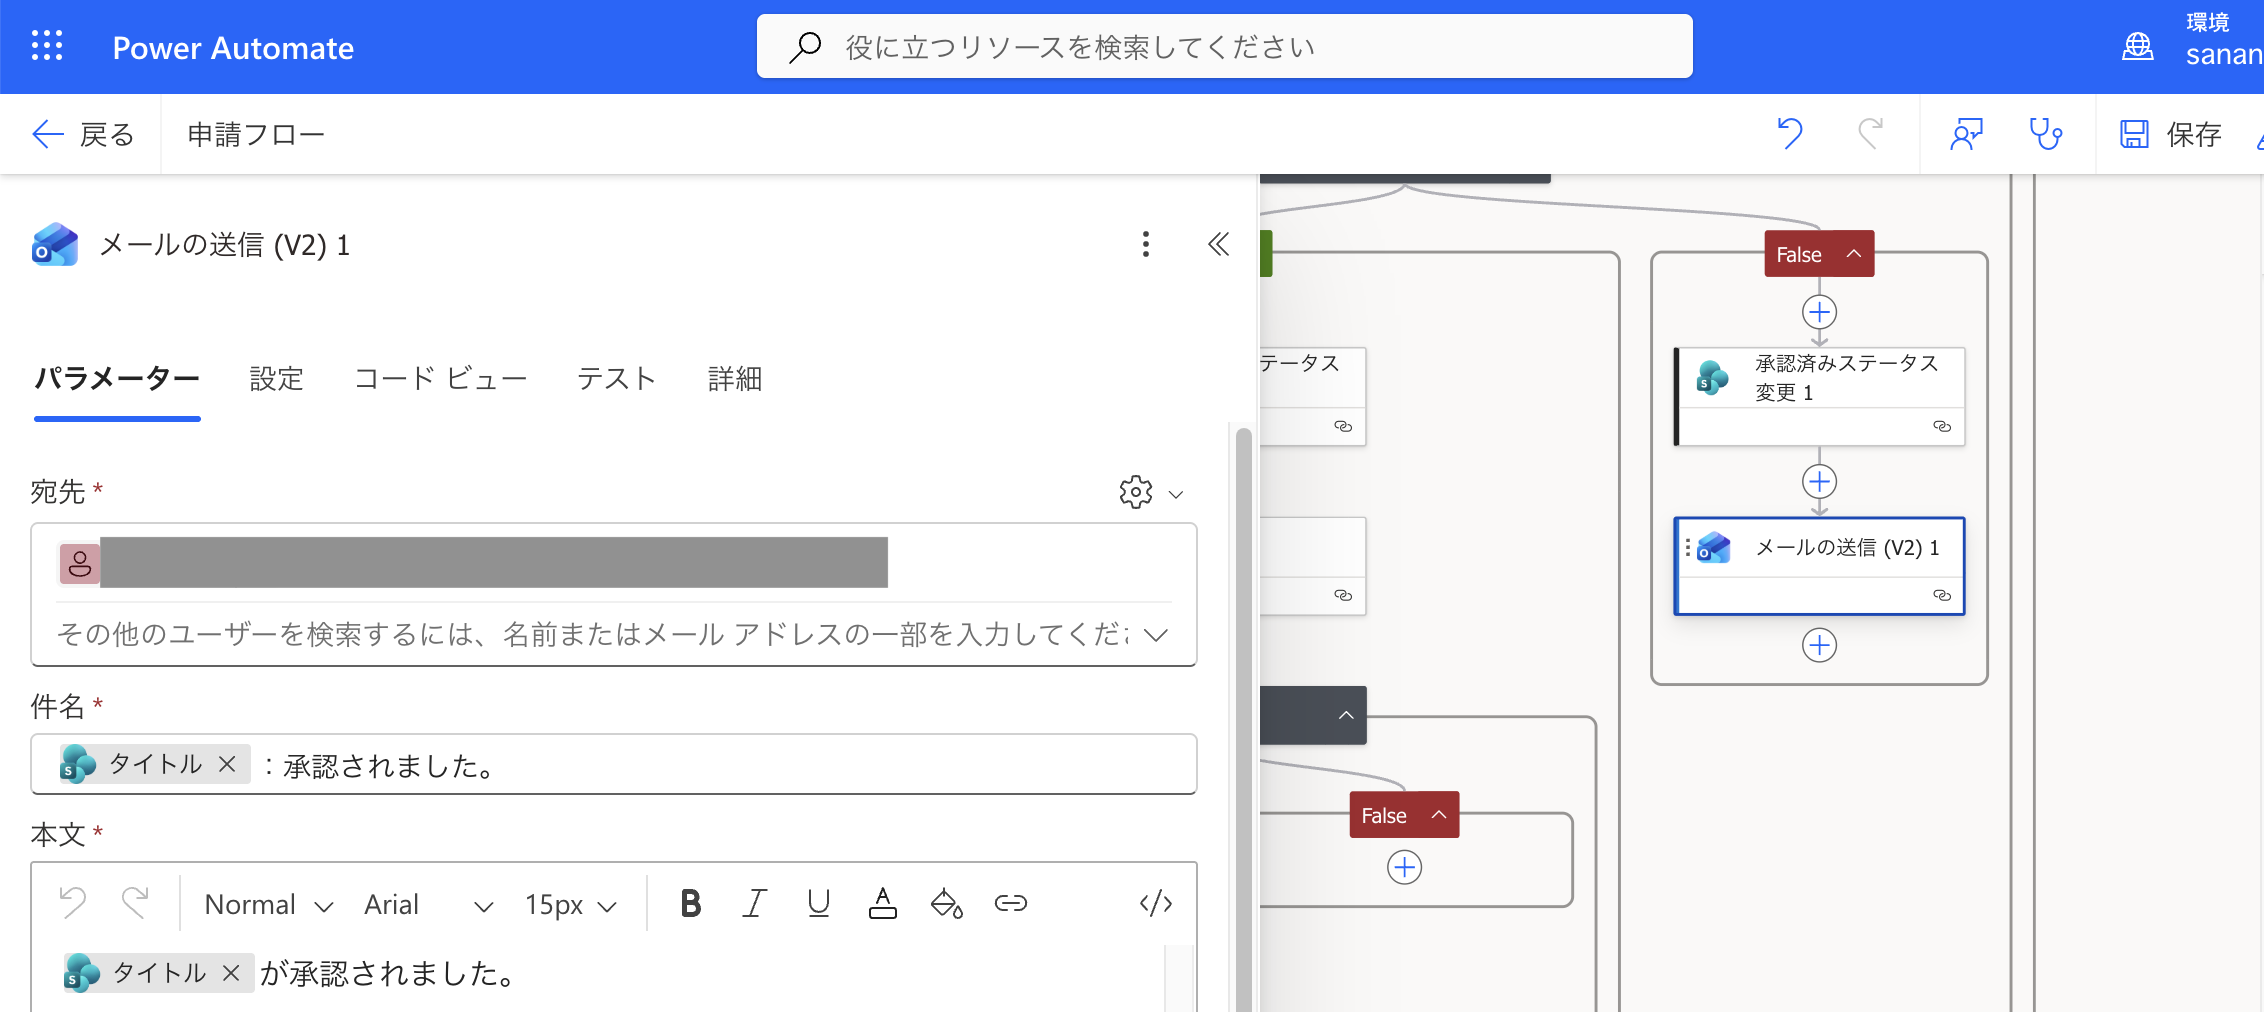2264x1012 pixels.
Task: Click the search magnifier icon
Action: point(805,47)
